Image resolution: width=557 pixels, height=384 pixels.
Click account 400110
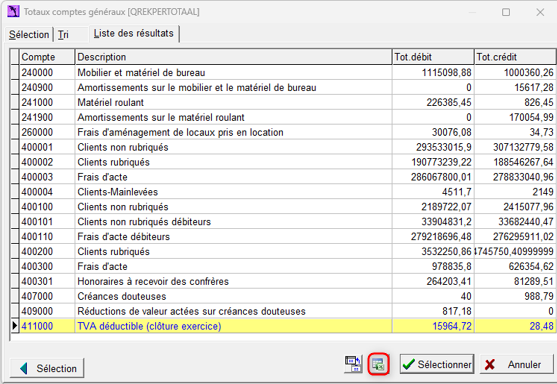pos(47,237)
